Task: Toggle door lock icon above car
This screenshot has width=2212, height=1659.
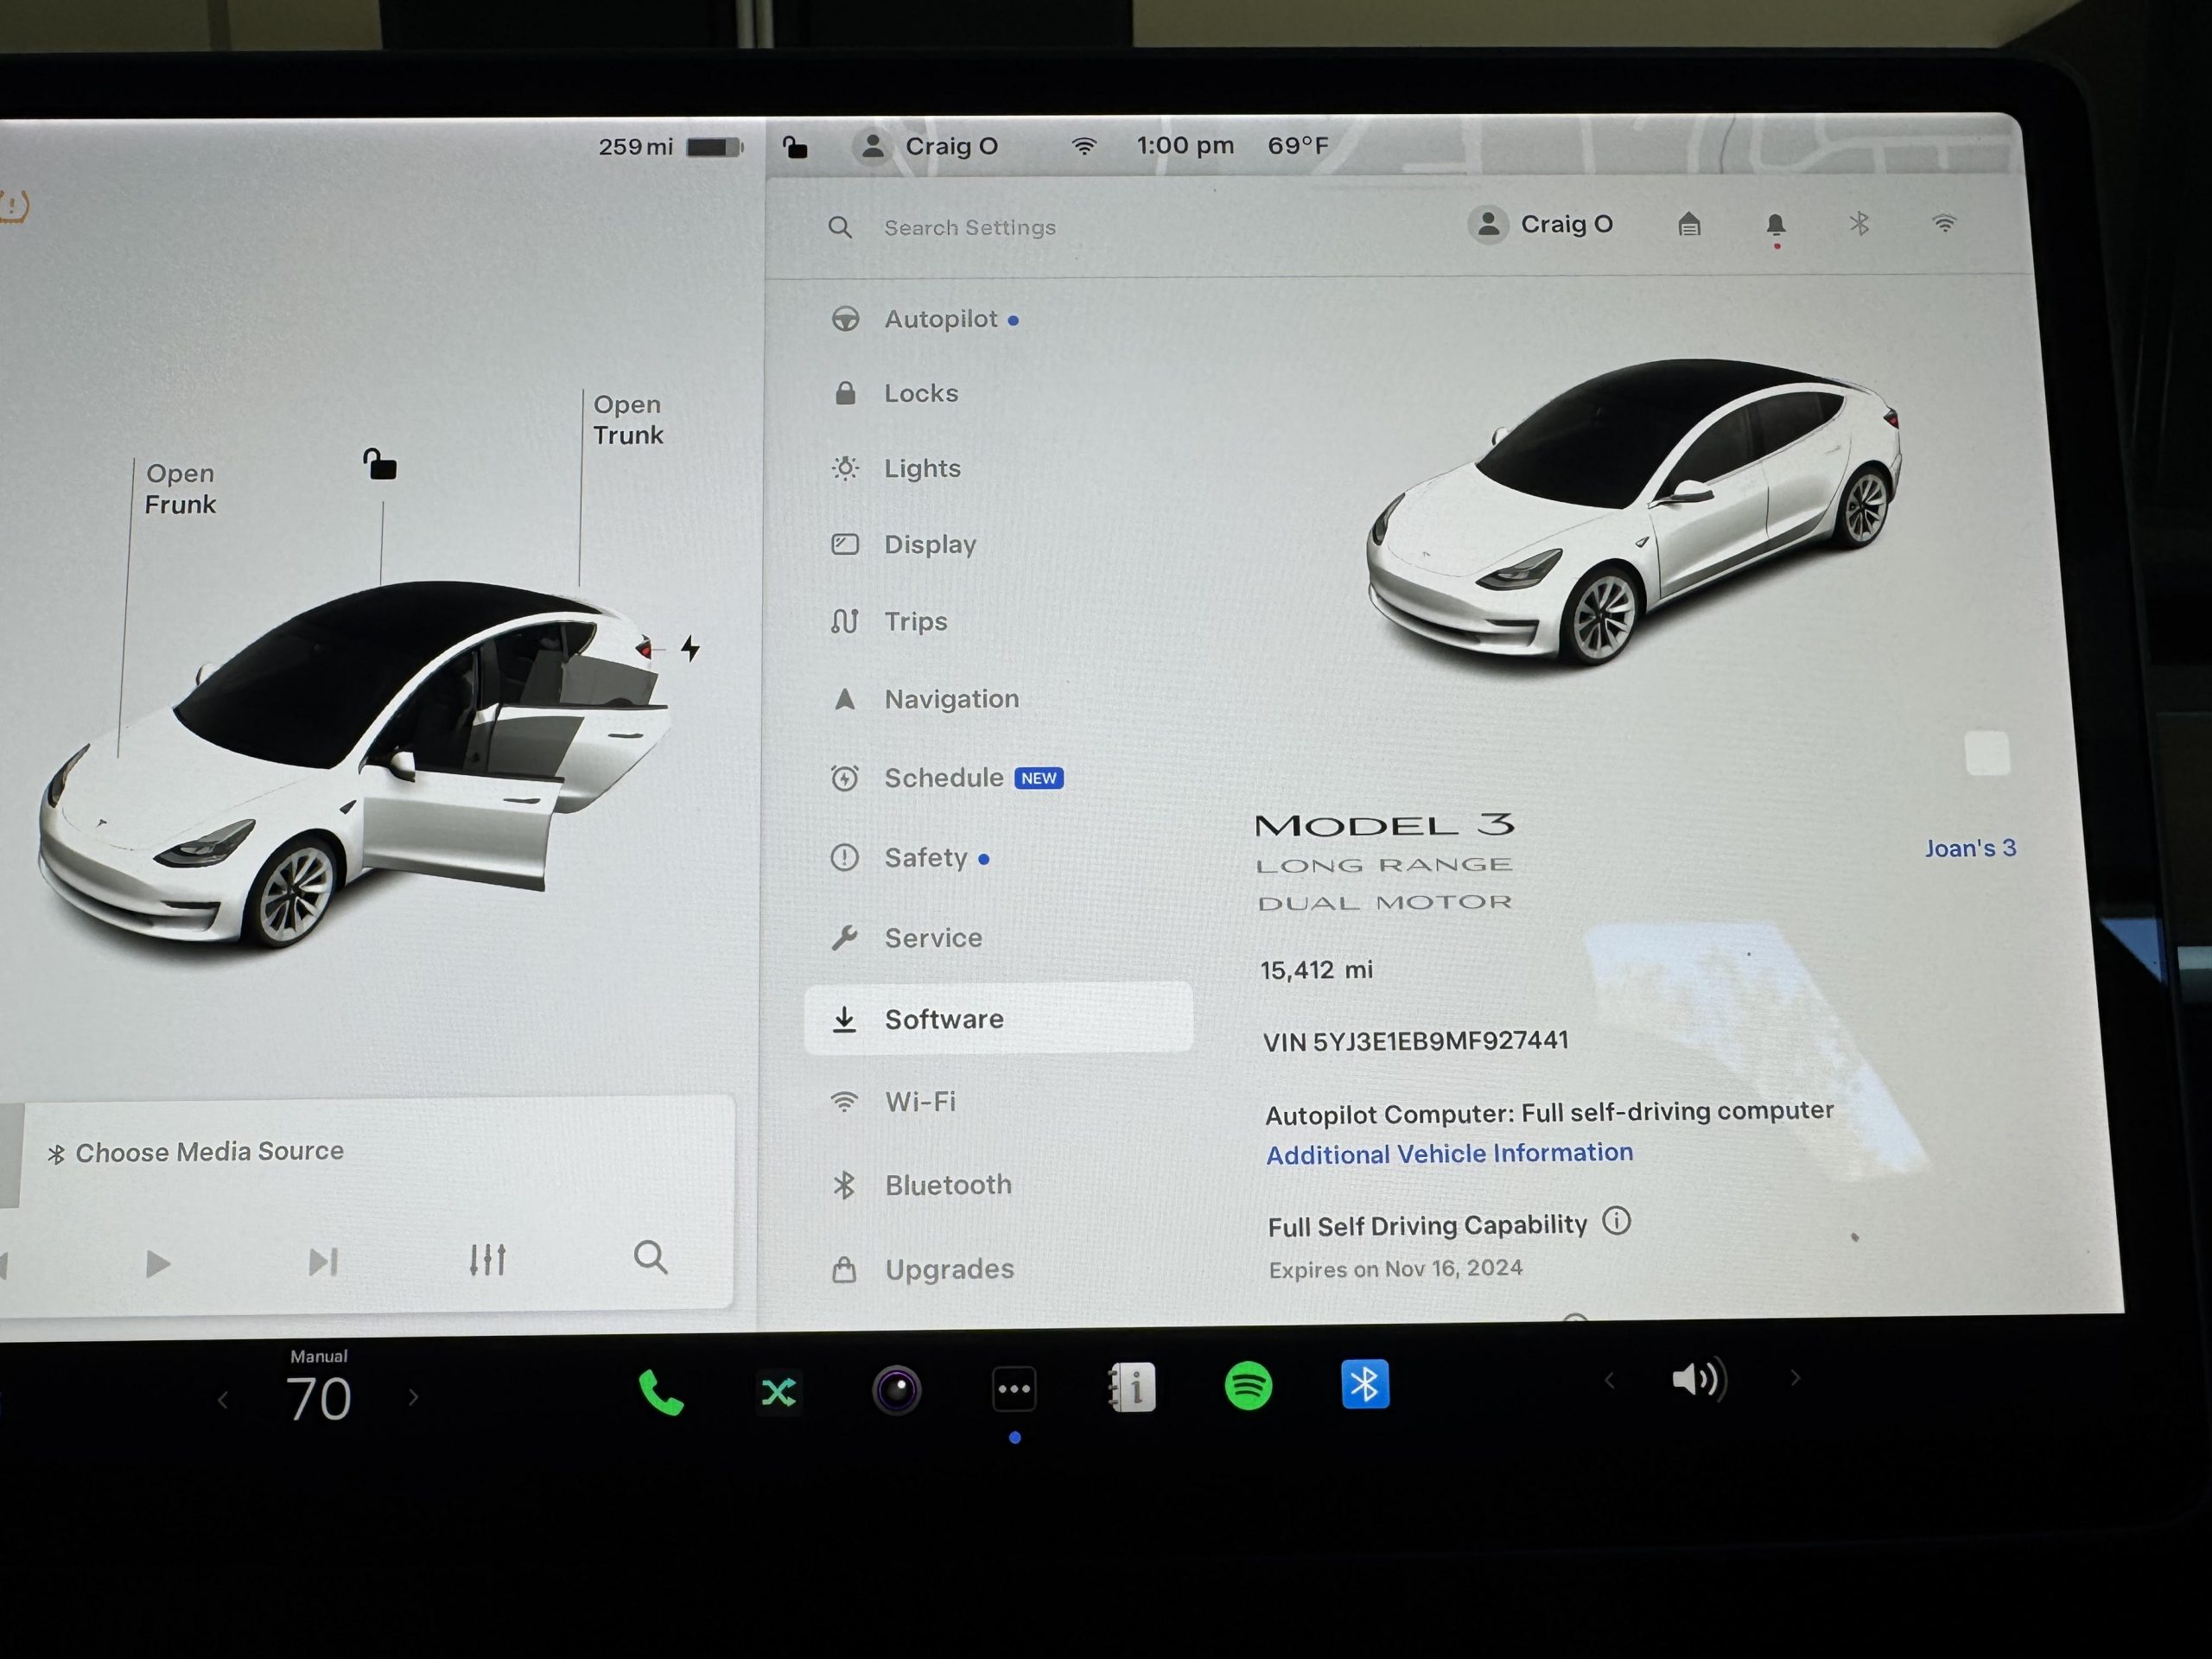Action: [x=380, y=464]
